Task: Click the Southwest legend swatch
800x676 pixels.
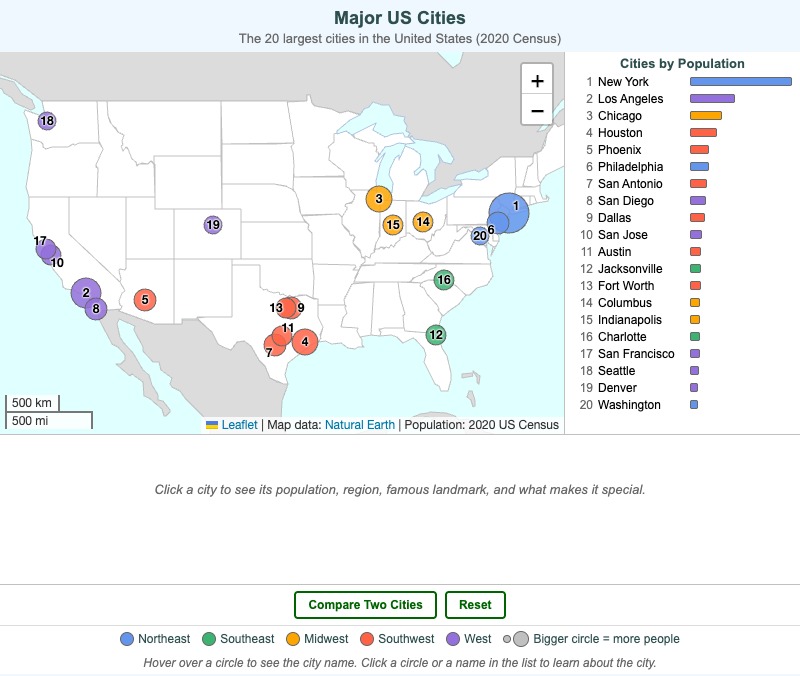Action: coord(367,639)
